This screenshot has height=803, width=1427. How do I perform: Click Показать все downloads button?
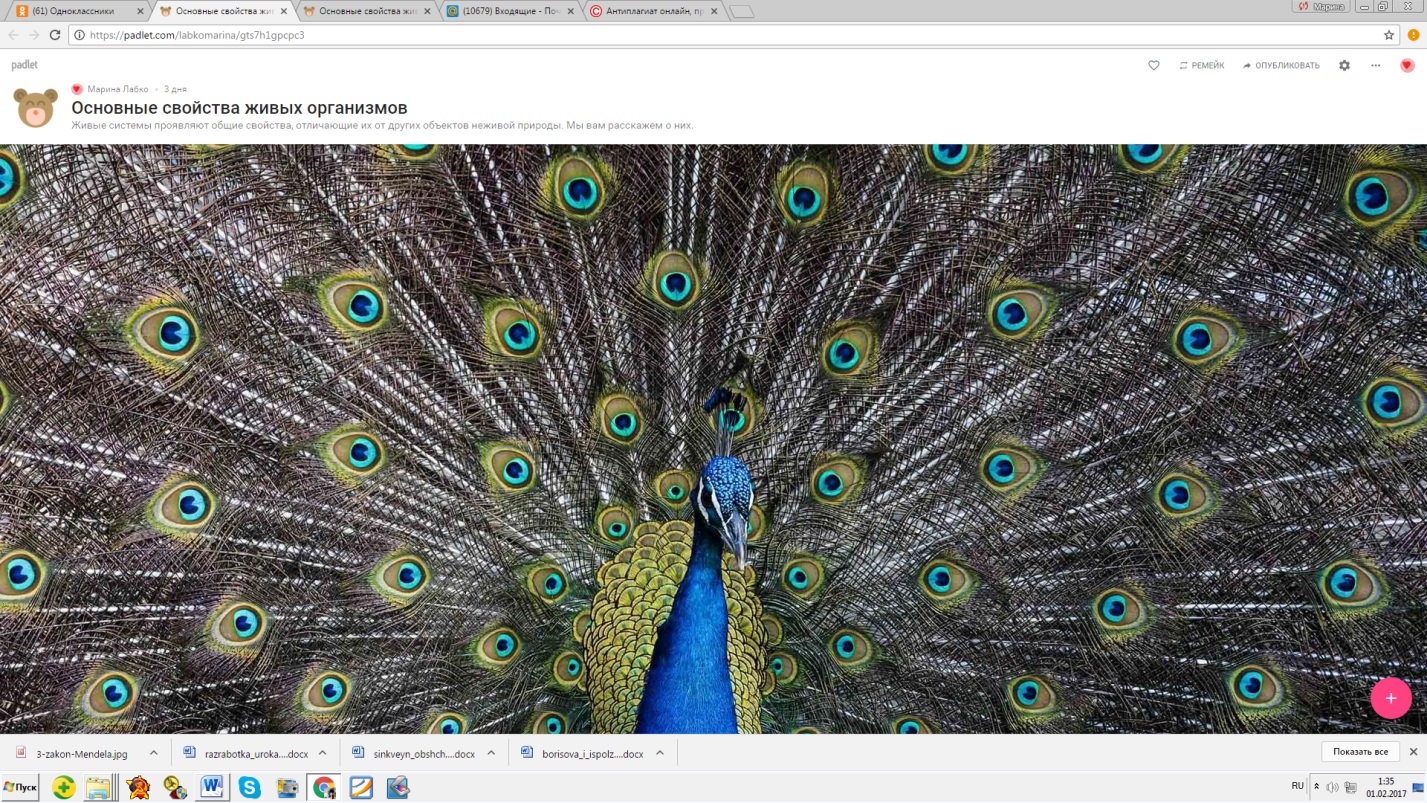point(1360,752)
